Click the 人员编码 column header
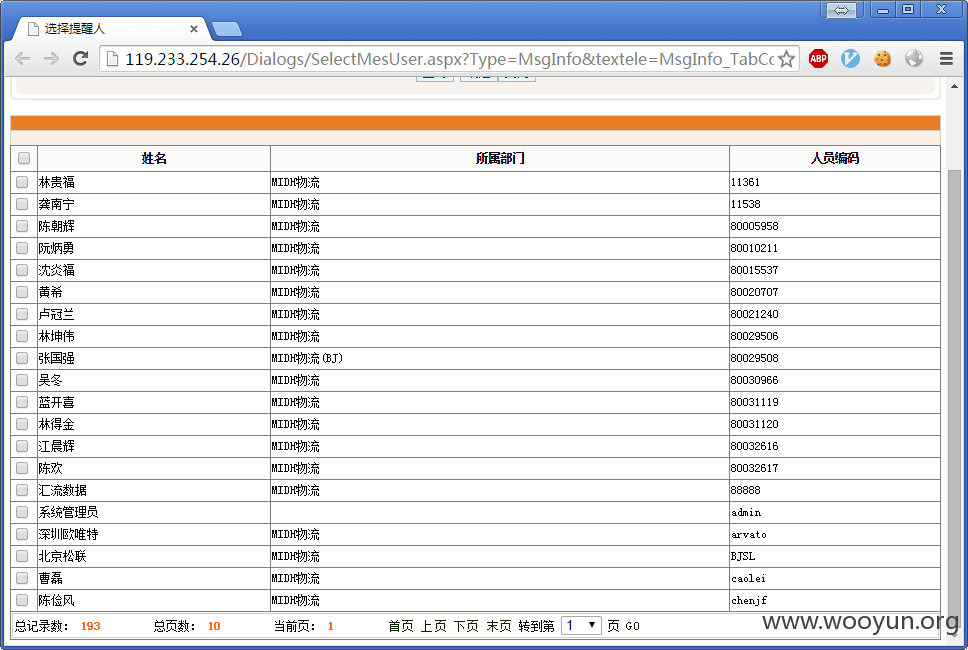968x650 pixels. 835,159
